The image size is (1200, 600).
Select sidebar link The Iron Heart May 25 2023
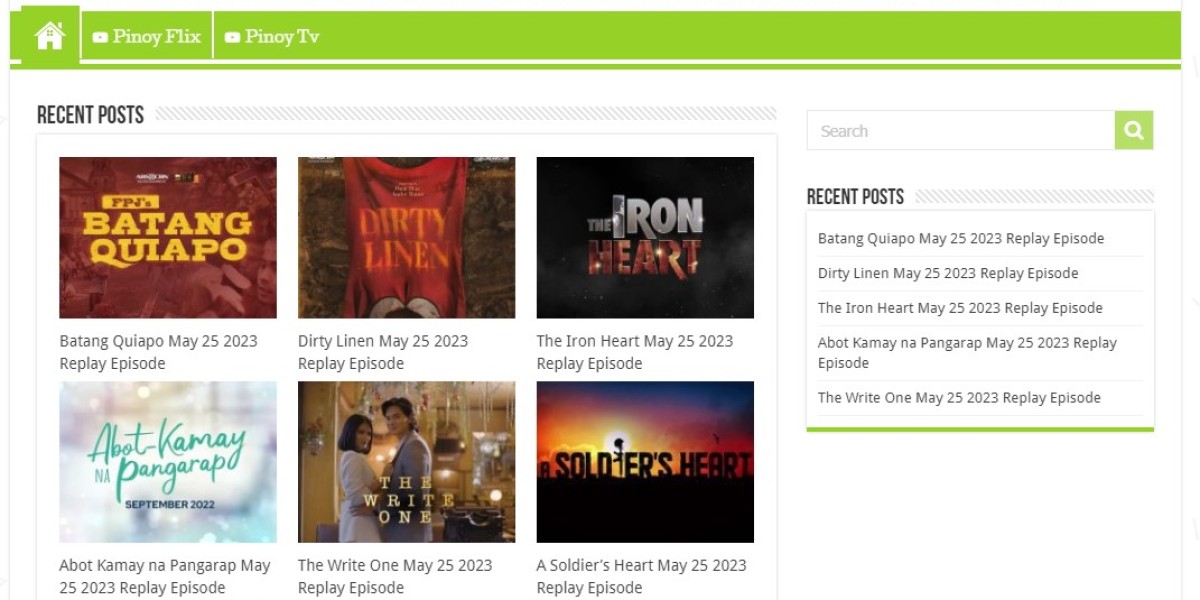pyautogui.click(x=960, y=308)
